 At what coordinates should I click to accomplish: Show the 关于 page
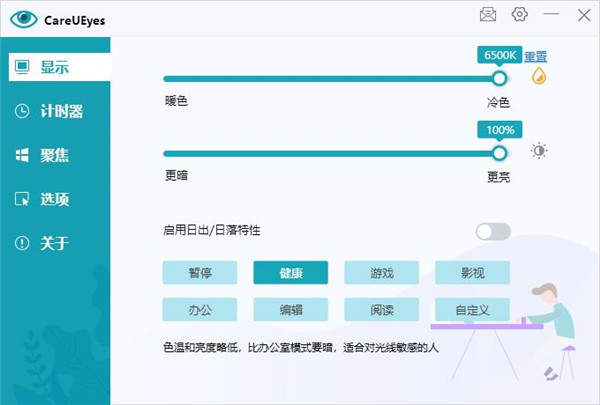(x=54, y=243)
